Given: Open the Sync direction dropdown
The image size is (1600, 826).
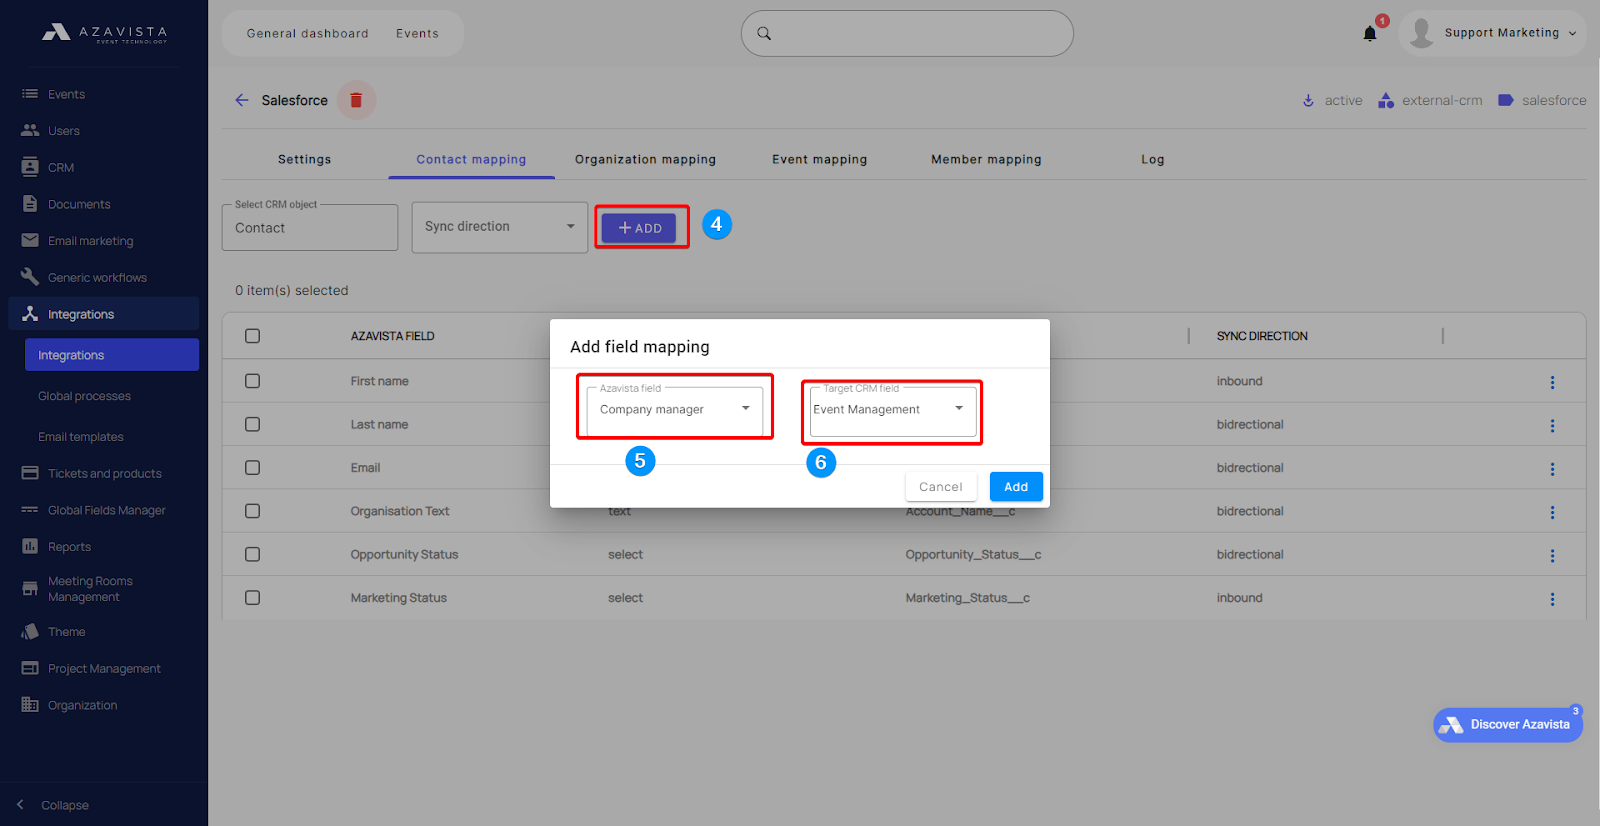Looking at the screenshot, I should (500, 227).
